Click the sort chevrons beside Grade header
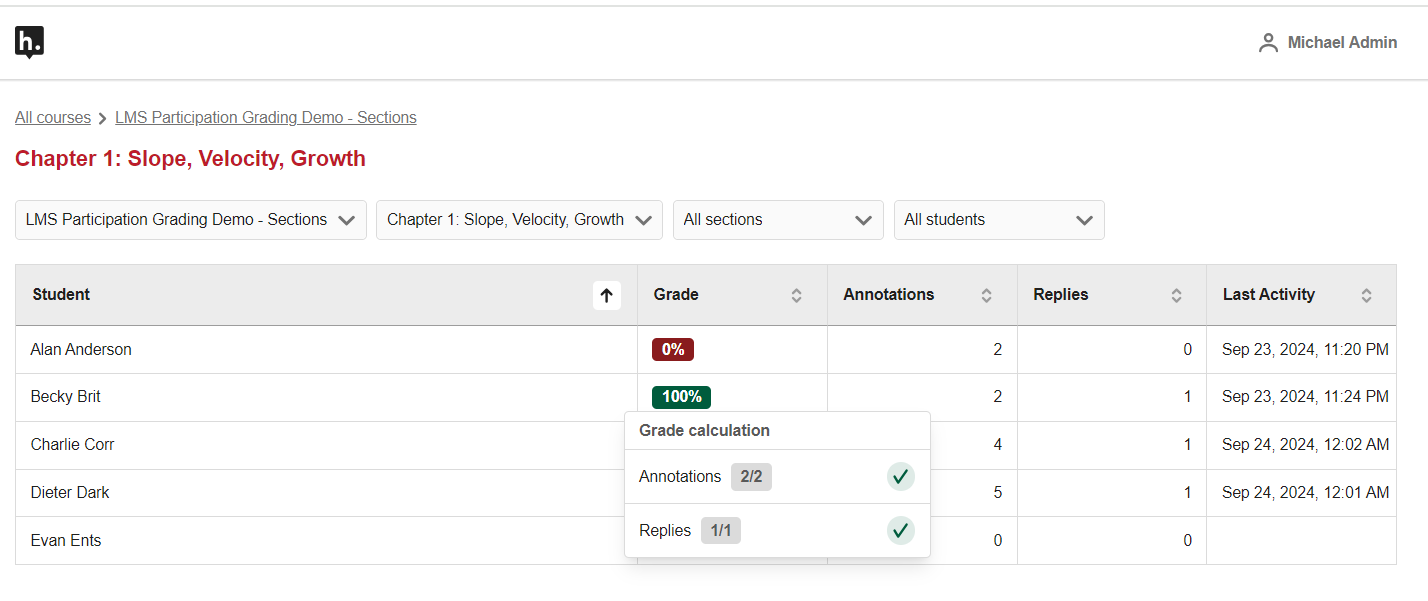 click(x=796, y=295)
